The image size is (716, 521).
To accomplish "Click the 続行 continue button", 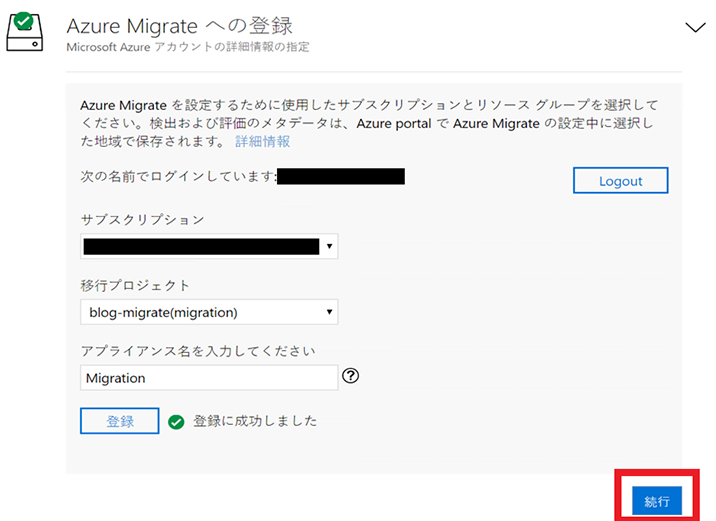I will click(657, 501).
